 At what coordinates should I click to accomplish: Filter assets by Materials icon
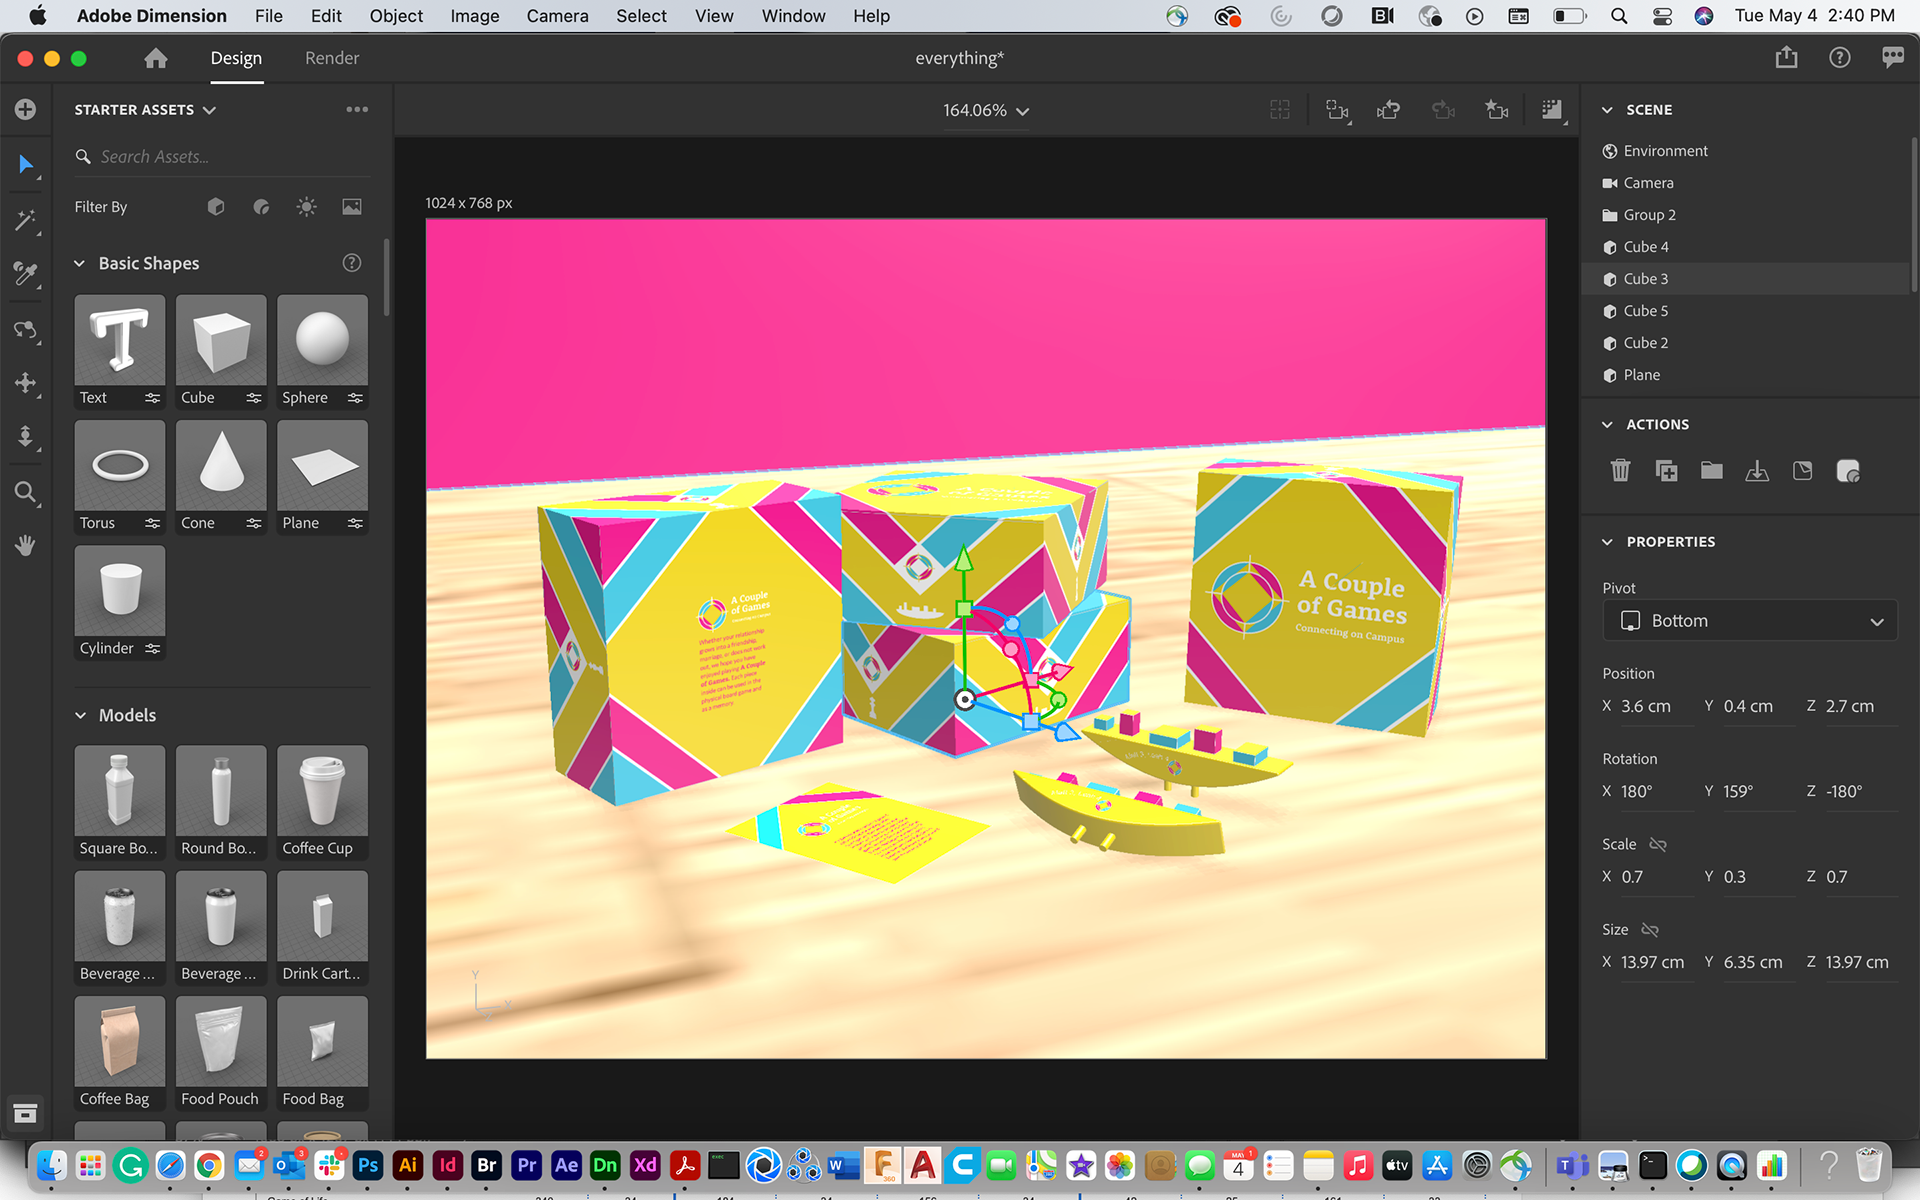tap(262, 207)
